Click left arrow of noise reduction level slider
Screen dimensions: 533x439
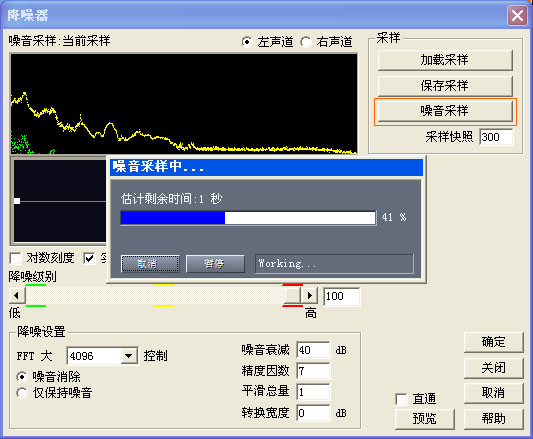(17, 296)
